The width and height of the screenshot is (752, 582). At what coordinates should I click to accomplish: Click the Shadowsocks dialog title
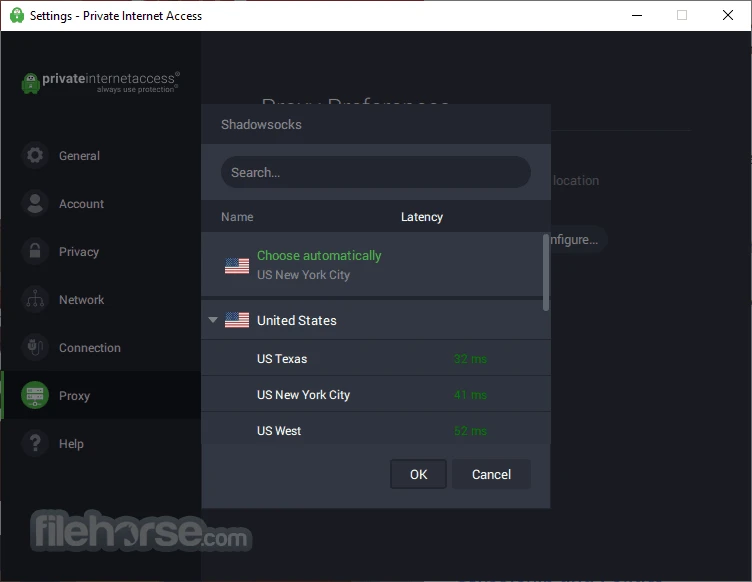tap(261, 125)
